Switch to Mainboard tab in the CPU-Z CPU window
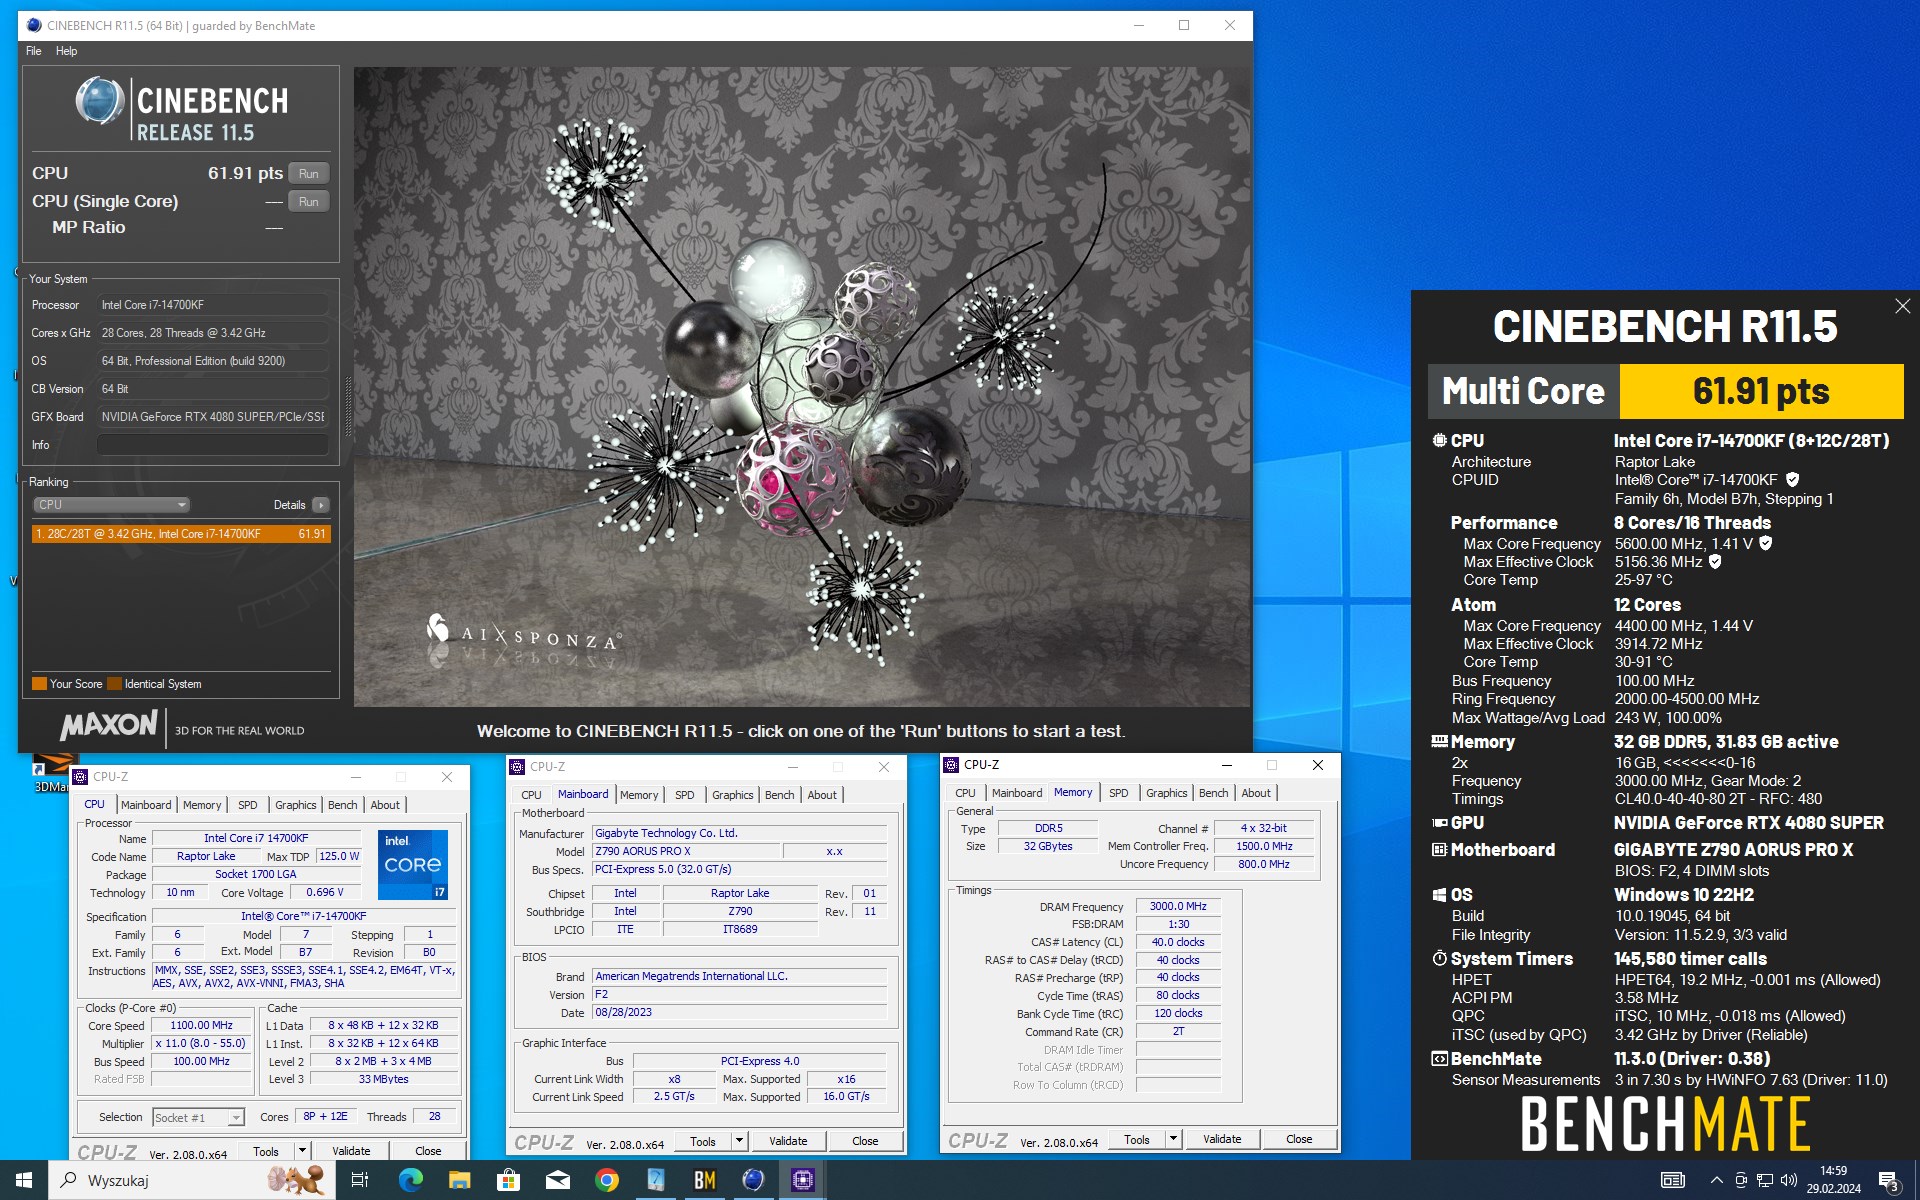Screen dimensions: 1920x1200 tap(145, 805)
